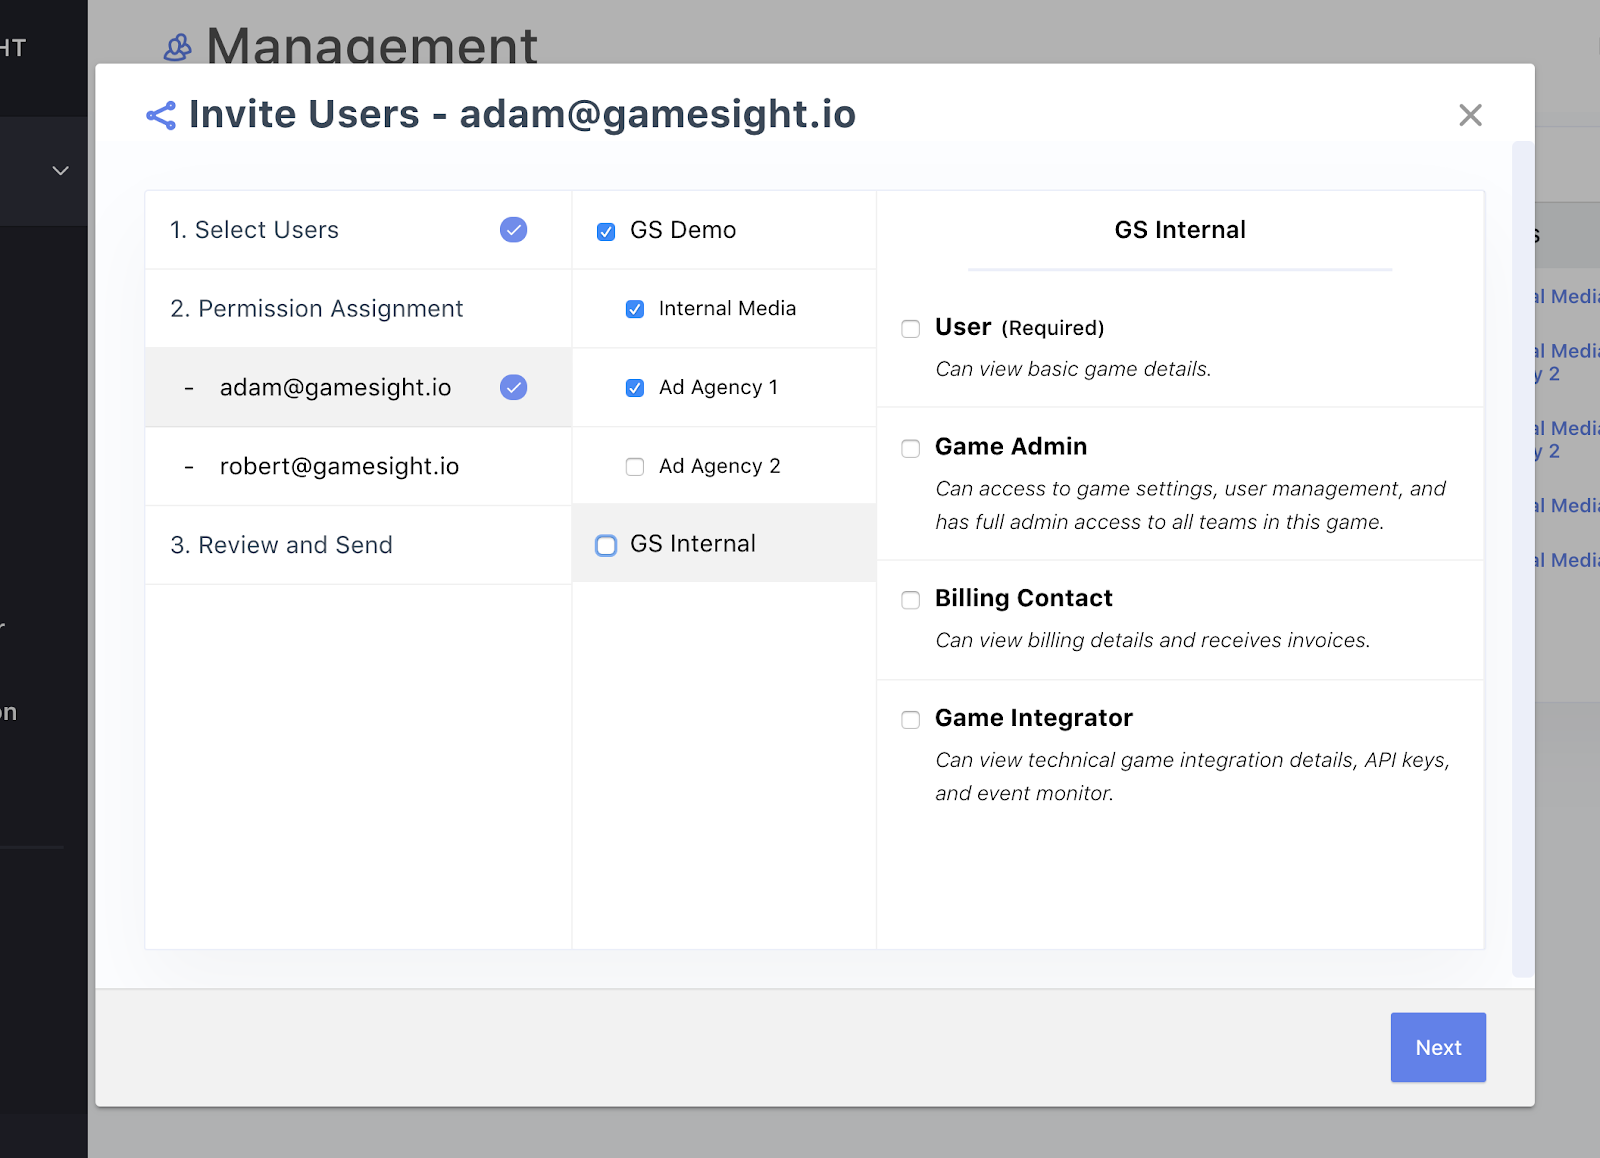Check the GS Internal checkbox
Screen dimensions: 1600x1158
pos(606,545)
